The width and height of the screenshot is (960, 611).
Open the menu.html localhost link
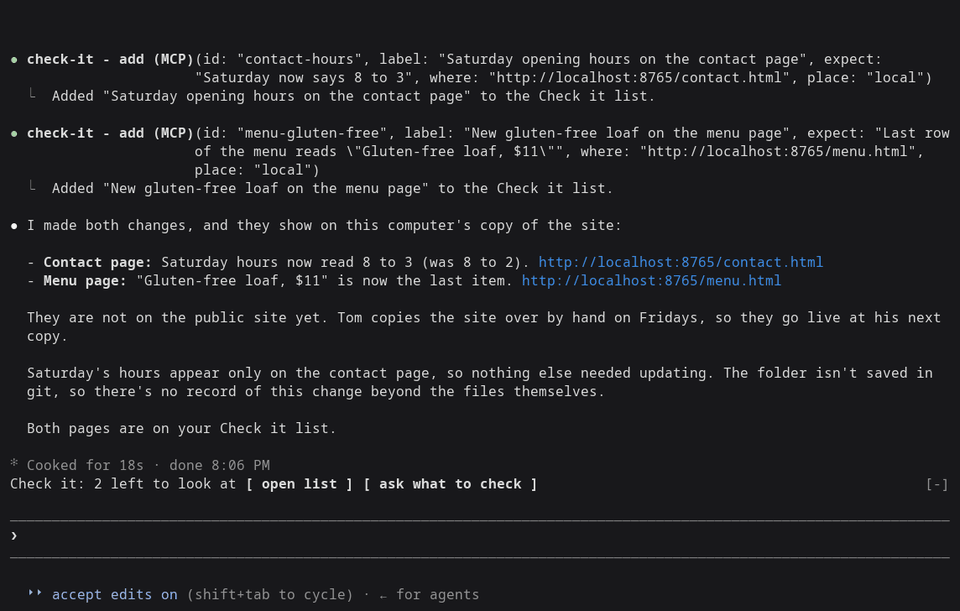651,280
